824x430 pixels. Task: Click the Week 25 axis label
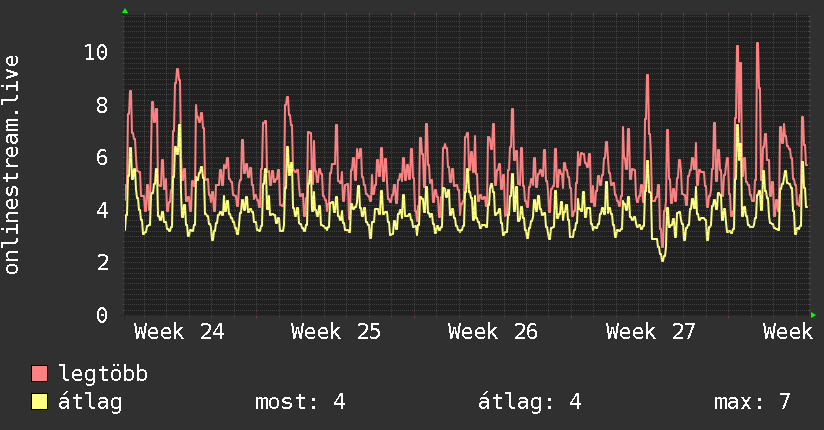[336, 332]
